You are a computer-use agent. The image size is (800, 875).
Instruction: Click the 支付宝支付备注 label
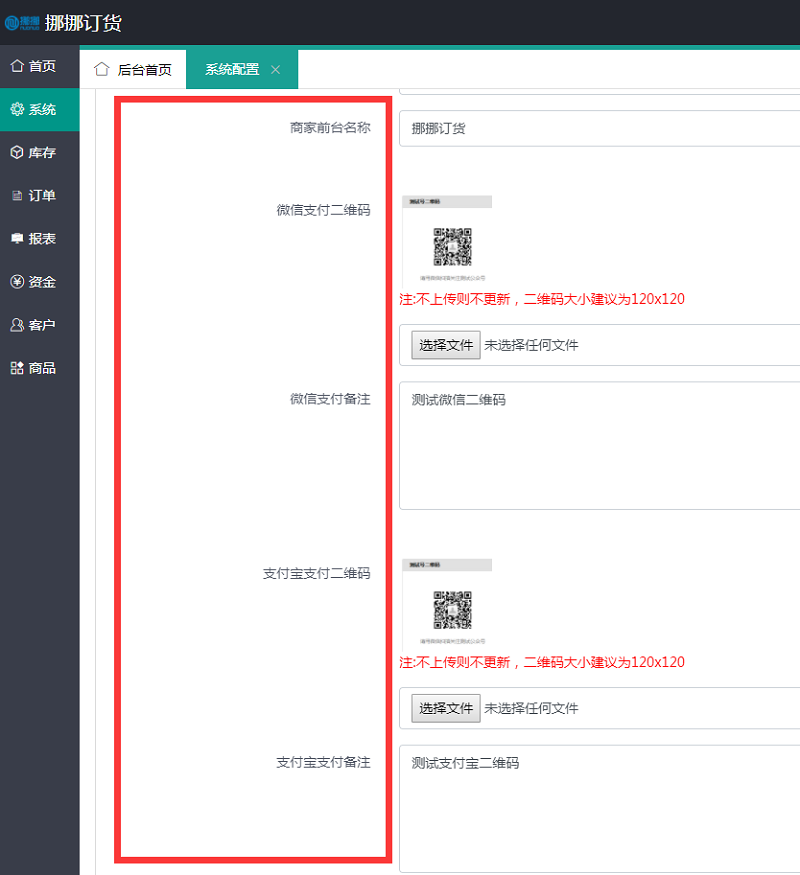click(x=324, y=762)
